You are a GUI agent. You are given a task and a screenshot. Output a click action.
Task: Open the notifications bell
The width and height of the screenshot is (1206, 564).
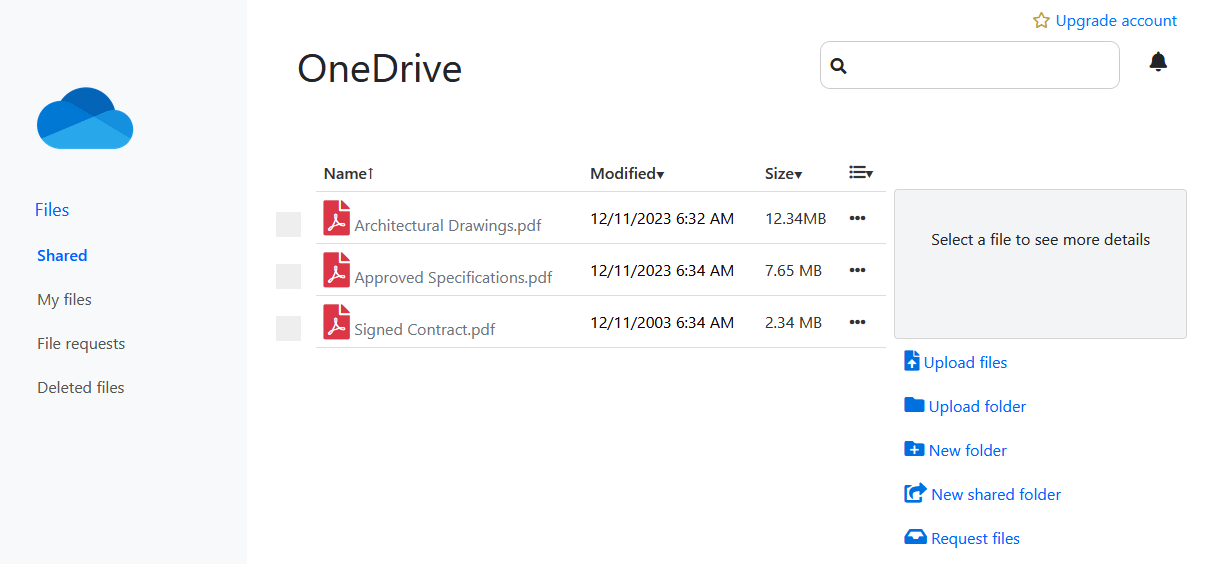(x=1158, y=62)
